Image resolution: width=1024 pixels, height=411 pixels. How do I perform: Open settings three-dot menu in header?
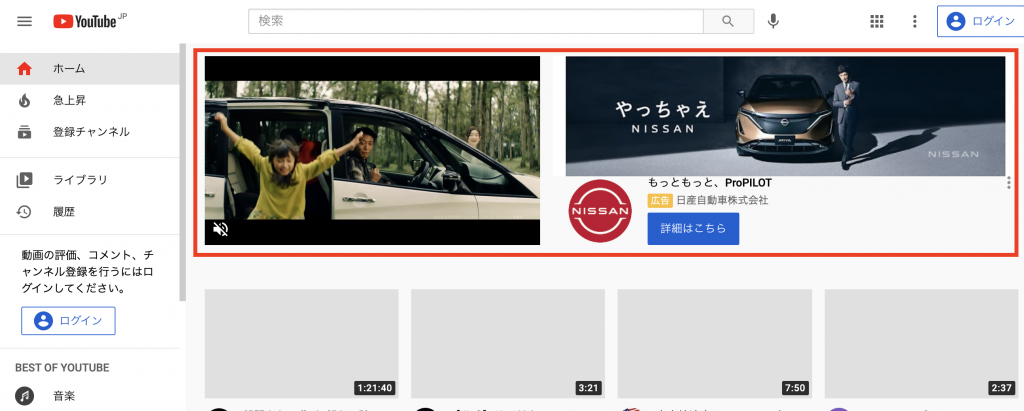pyautogui.click(x=914, y=22)
